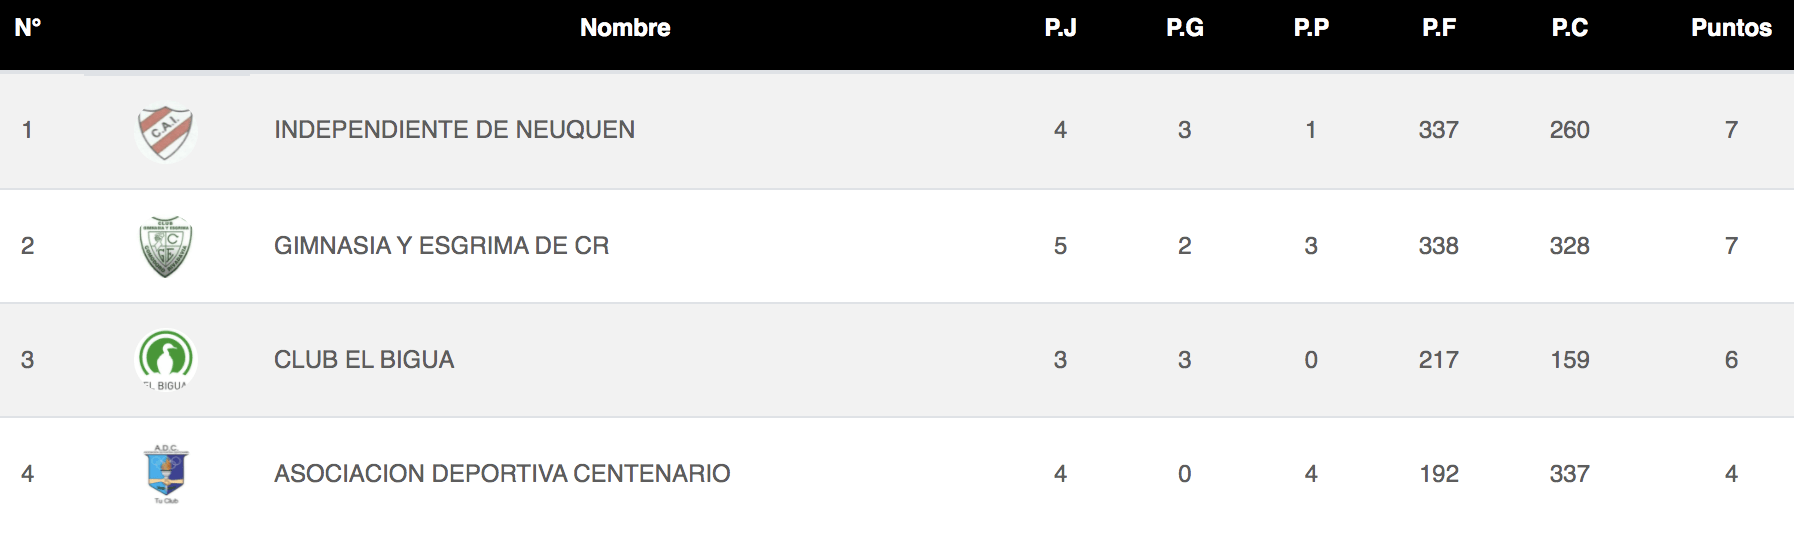Click the P.C column header
This screenshot has height=542, width=1794.
click(x=1569, y=28)
